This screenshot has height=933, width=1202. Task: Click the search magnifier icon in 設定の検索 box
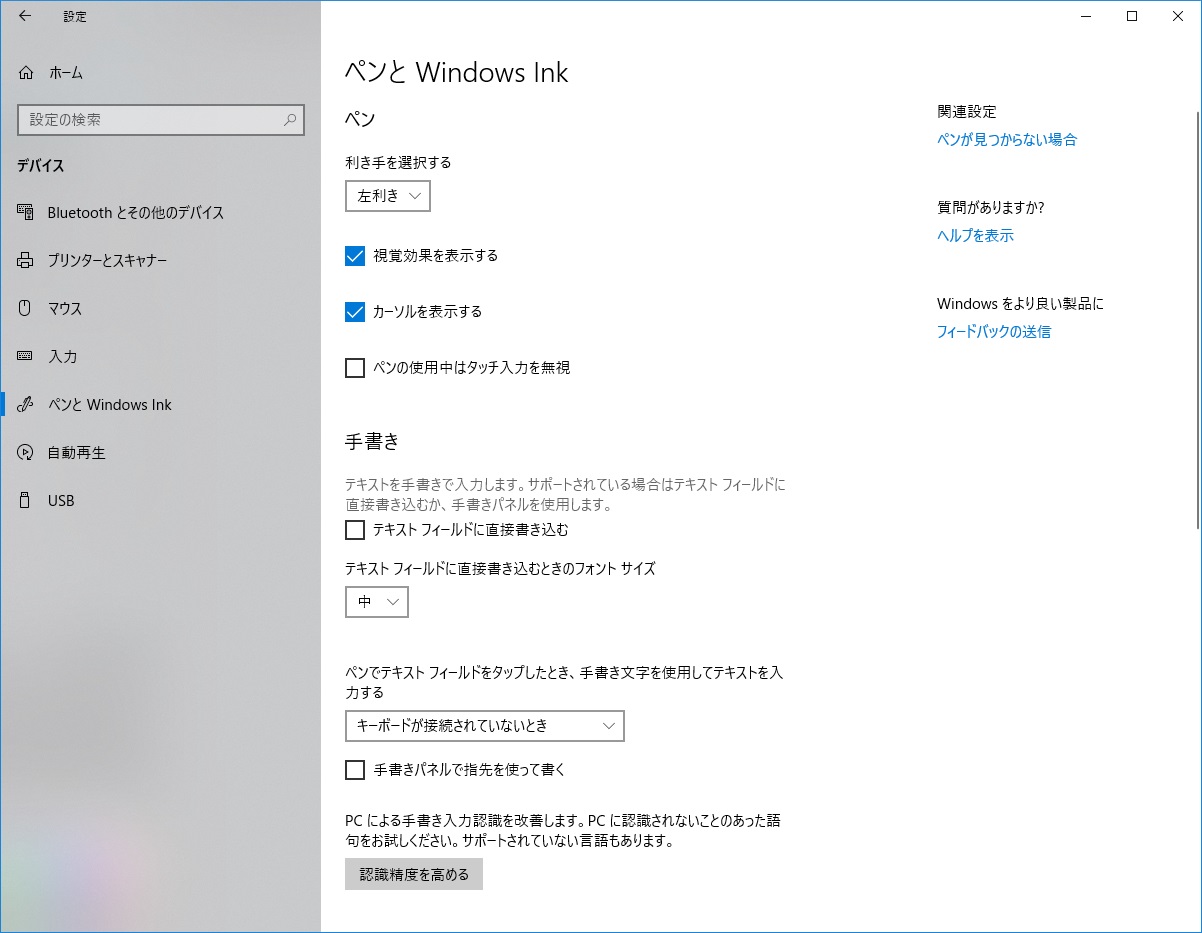pos(290,120)
